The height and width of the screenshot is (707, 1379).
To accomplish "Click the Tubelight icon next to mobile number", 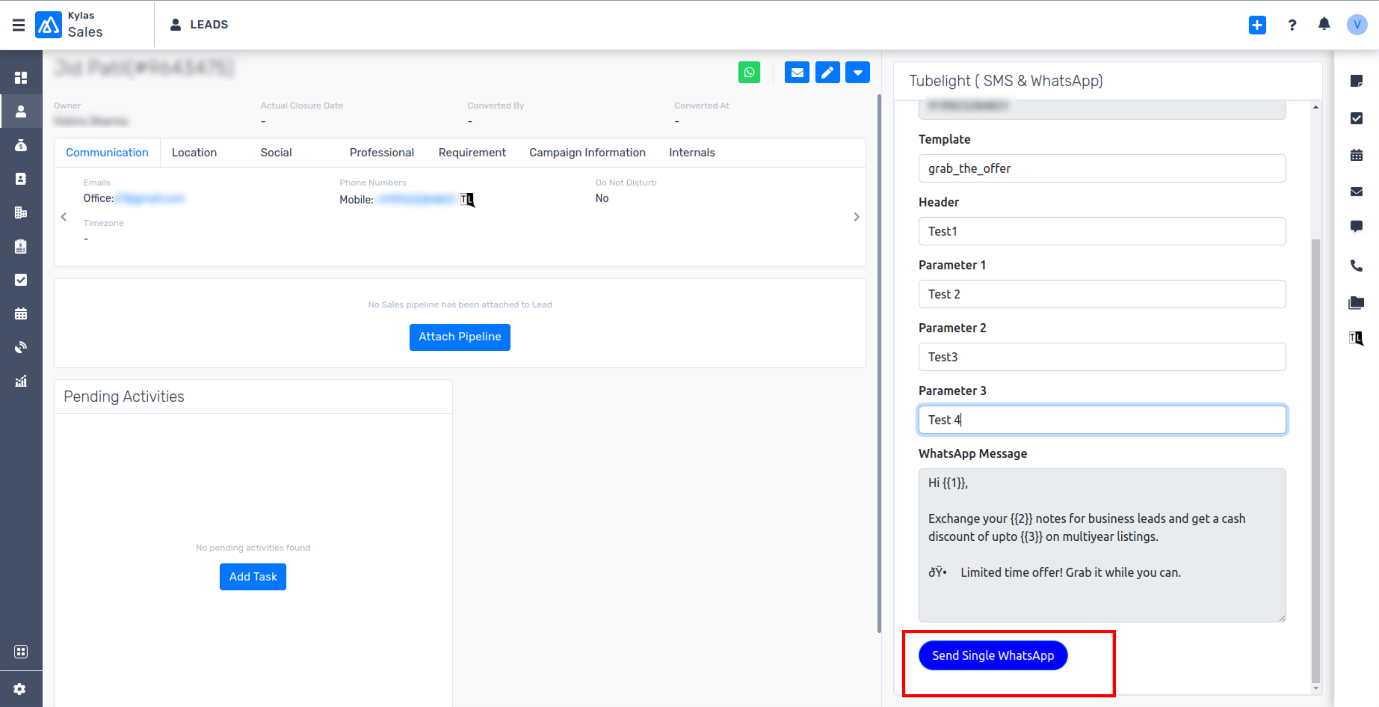I will 467,200.
